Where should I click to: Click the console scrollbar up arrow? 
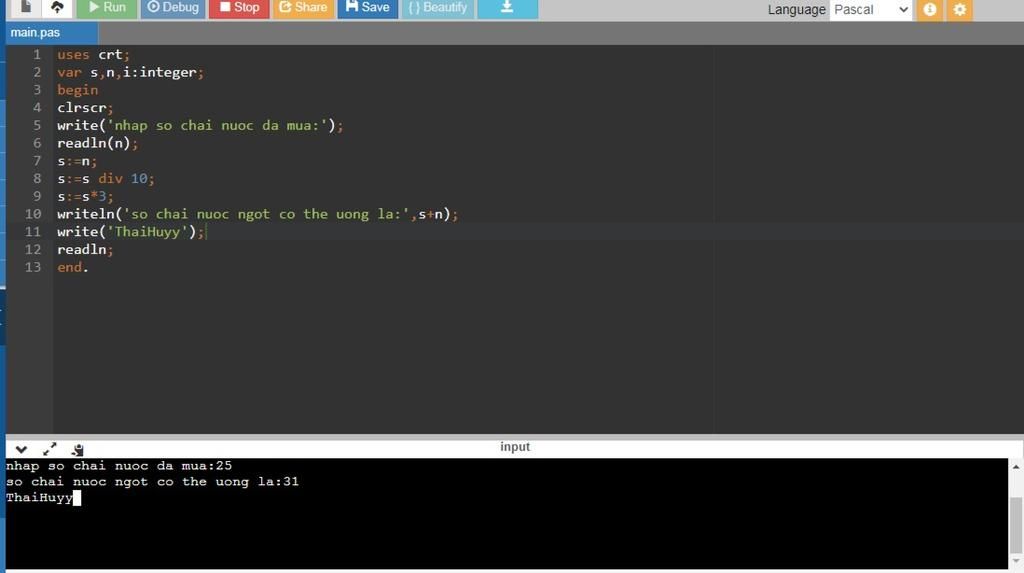pyautogui.click(x=1016, y=467)
